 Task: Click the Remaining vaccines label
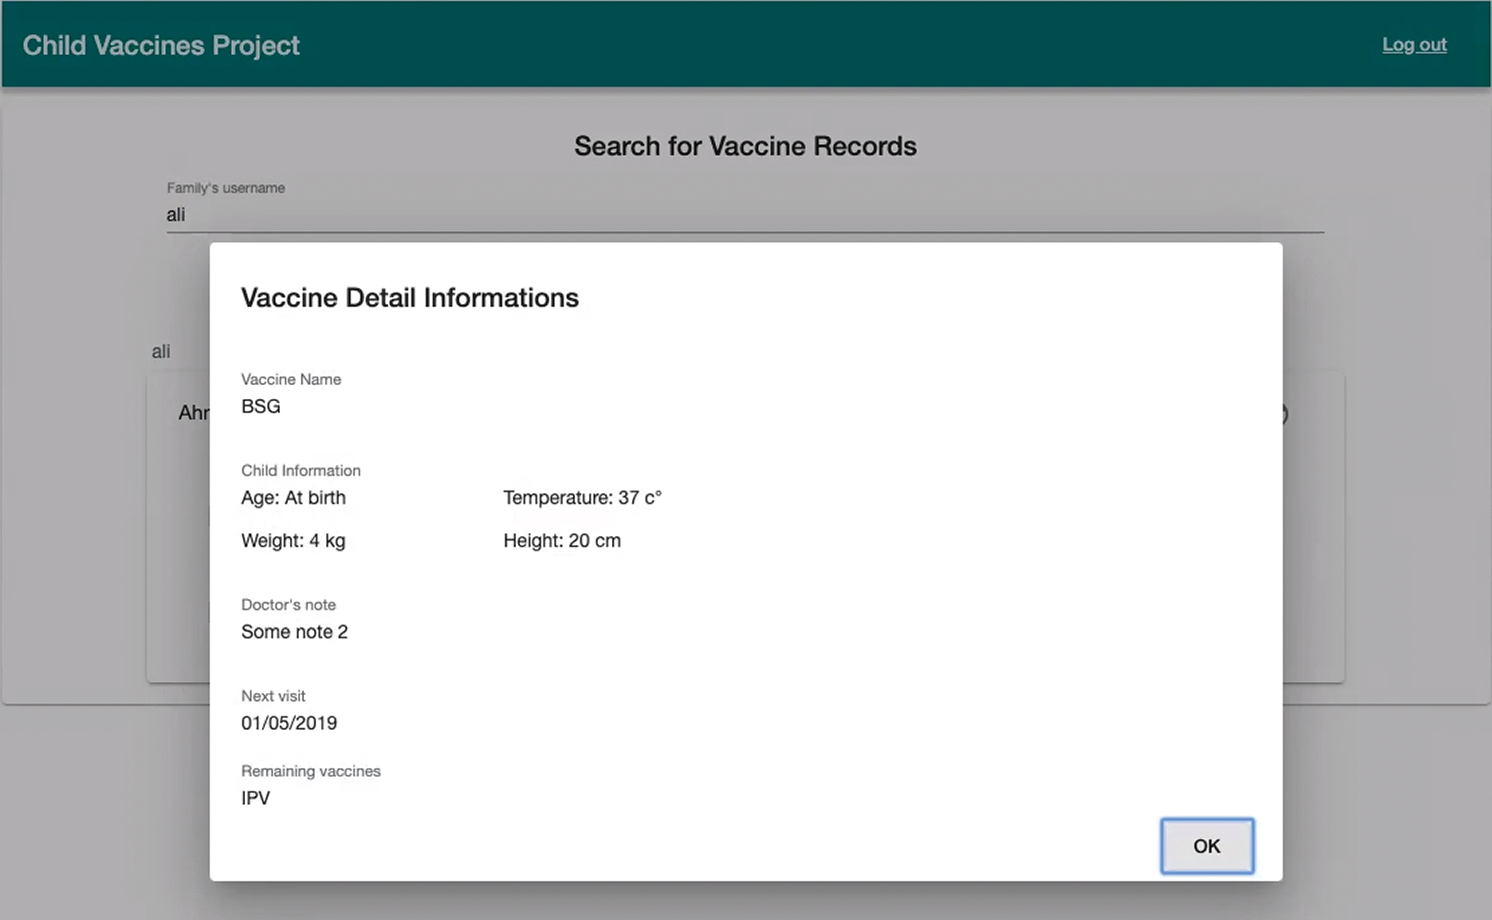tap(311, 772)
